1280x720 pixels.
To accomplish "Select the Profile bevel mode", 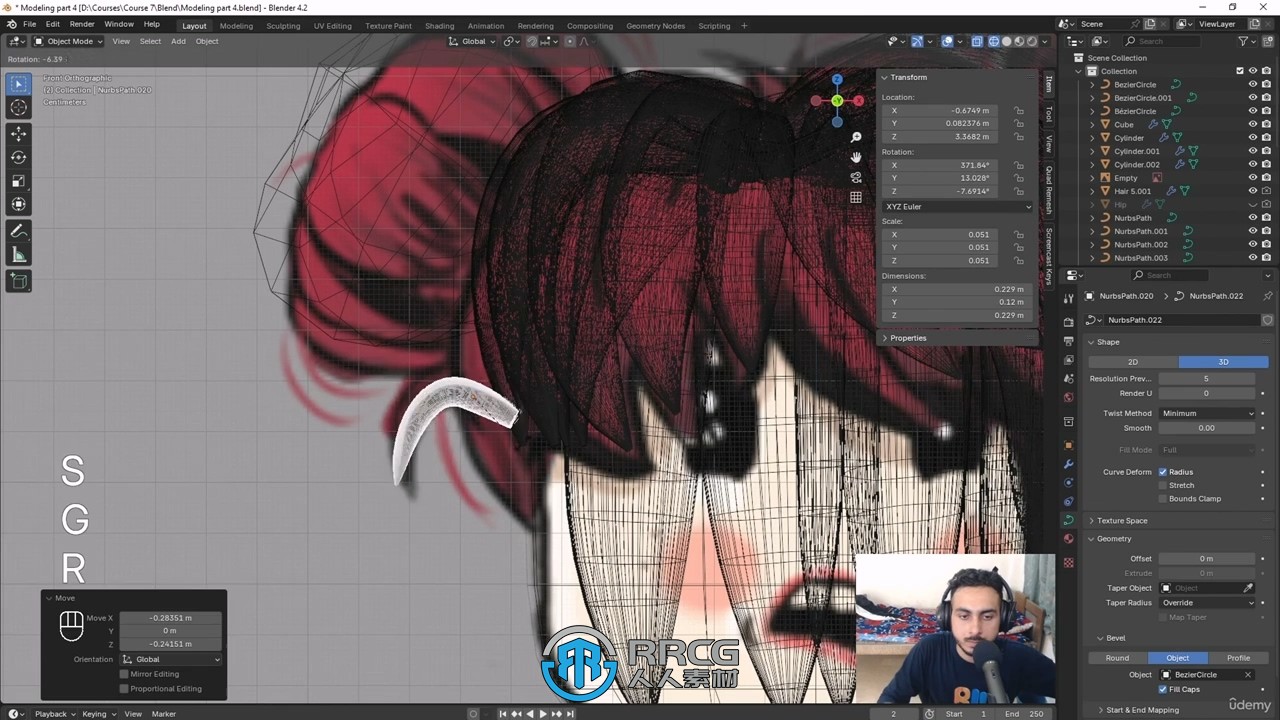I will tap(1238, 658).
